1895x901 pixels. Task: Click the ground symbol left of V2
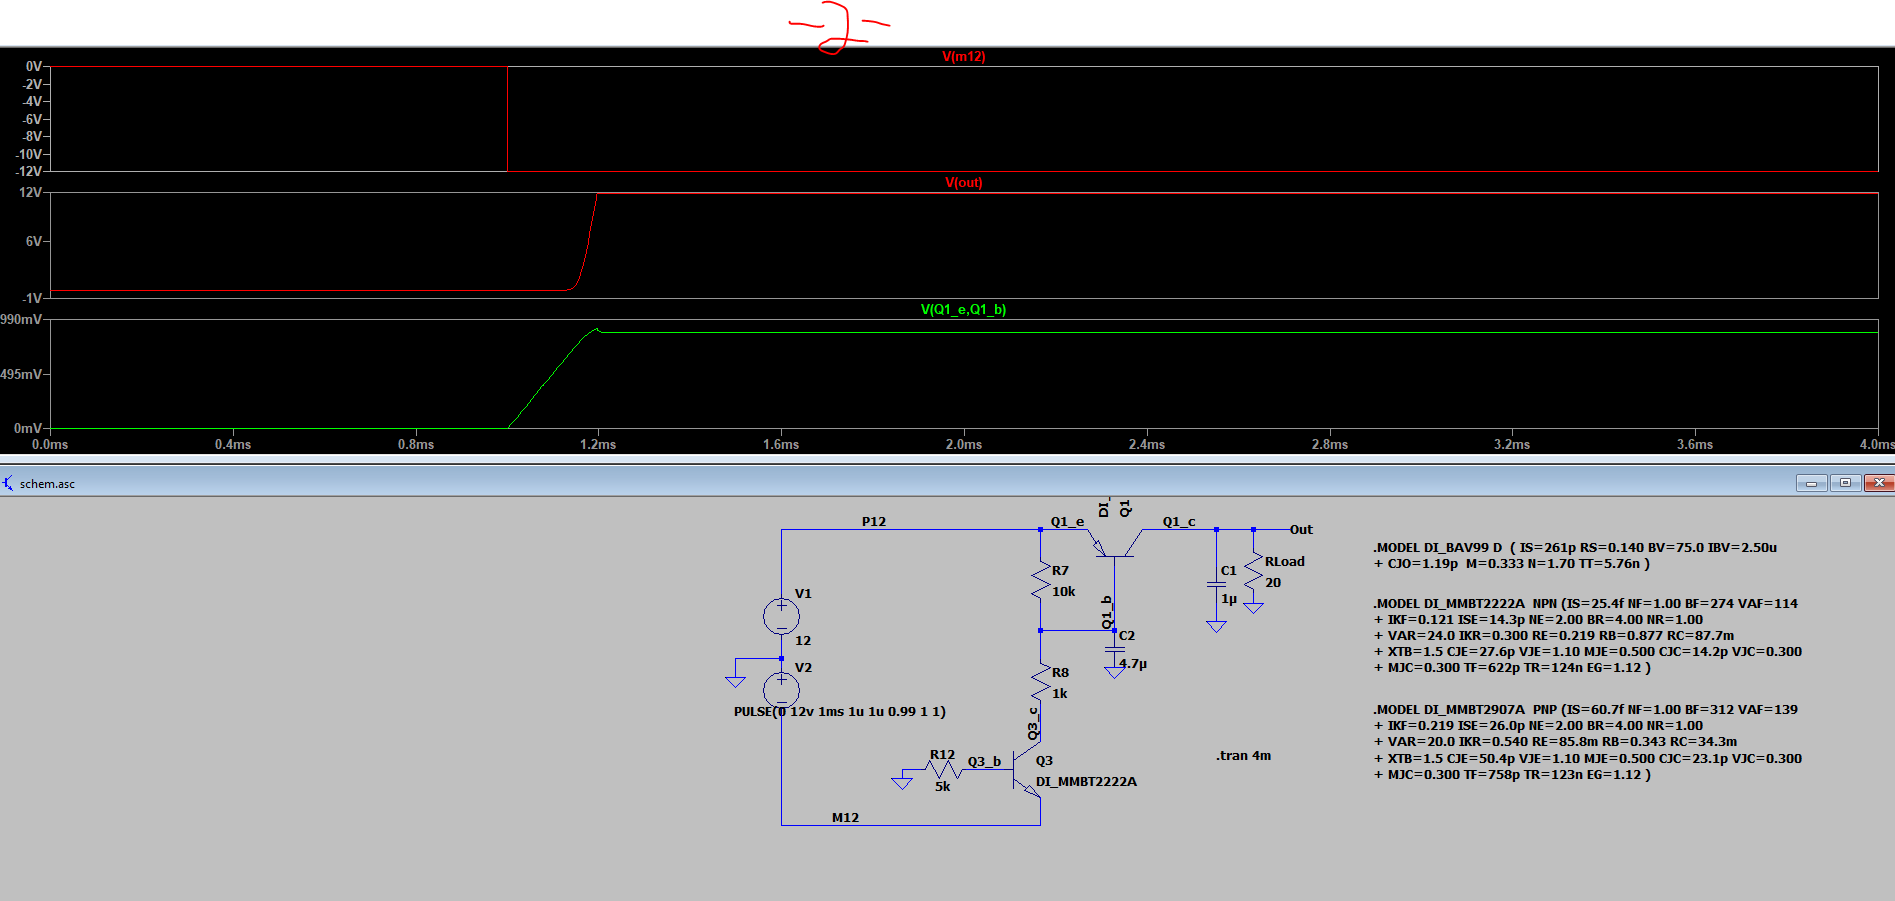pyautogui.click(x=735, y=682)
